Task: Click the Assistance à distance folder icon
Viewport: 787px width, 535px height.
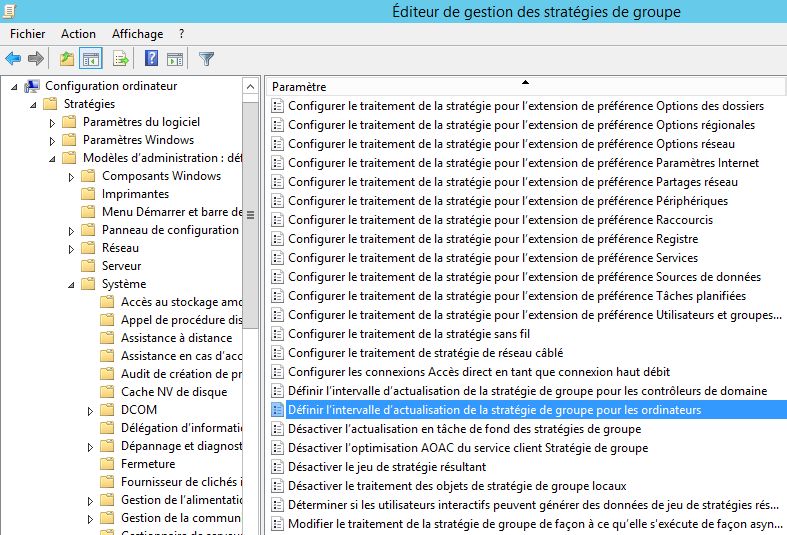Action: (107, 337)
